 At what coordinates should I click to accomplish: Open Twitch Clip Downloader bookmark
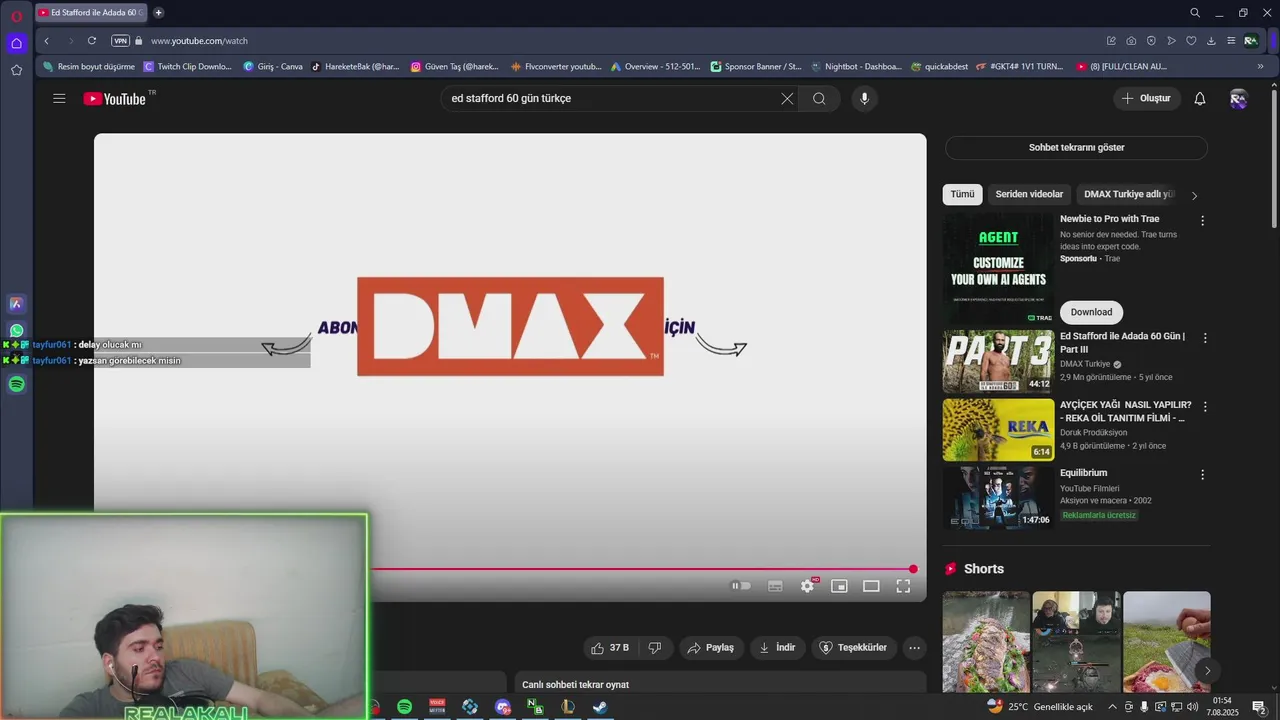[x=188, y=67]
